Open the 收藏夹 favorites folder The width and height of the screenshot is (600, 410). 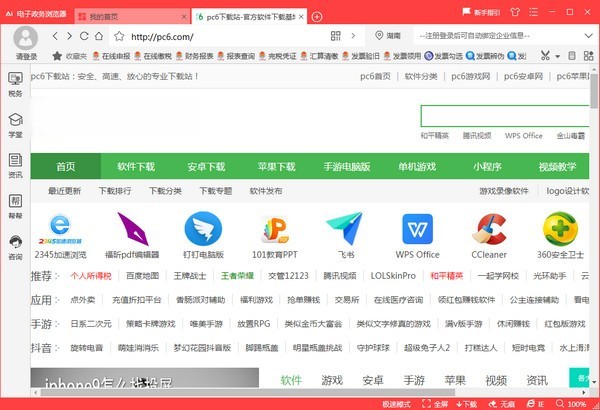(70, 56)
